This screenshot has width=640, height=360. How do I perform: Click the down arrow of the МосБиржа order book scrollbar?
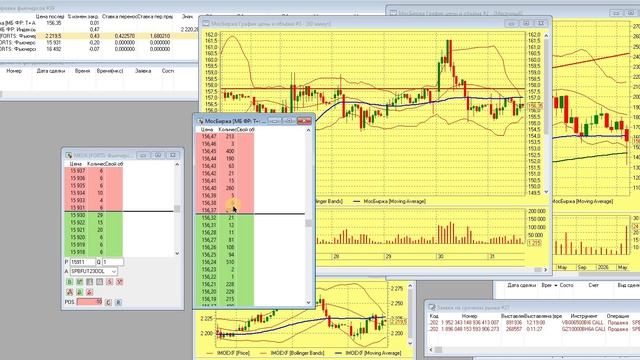coord(309,302)
